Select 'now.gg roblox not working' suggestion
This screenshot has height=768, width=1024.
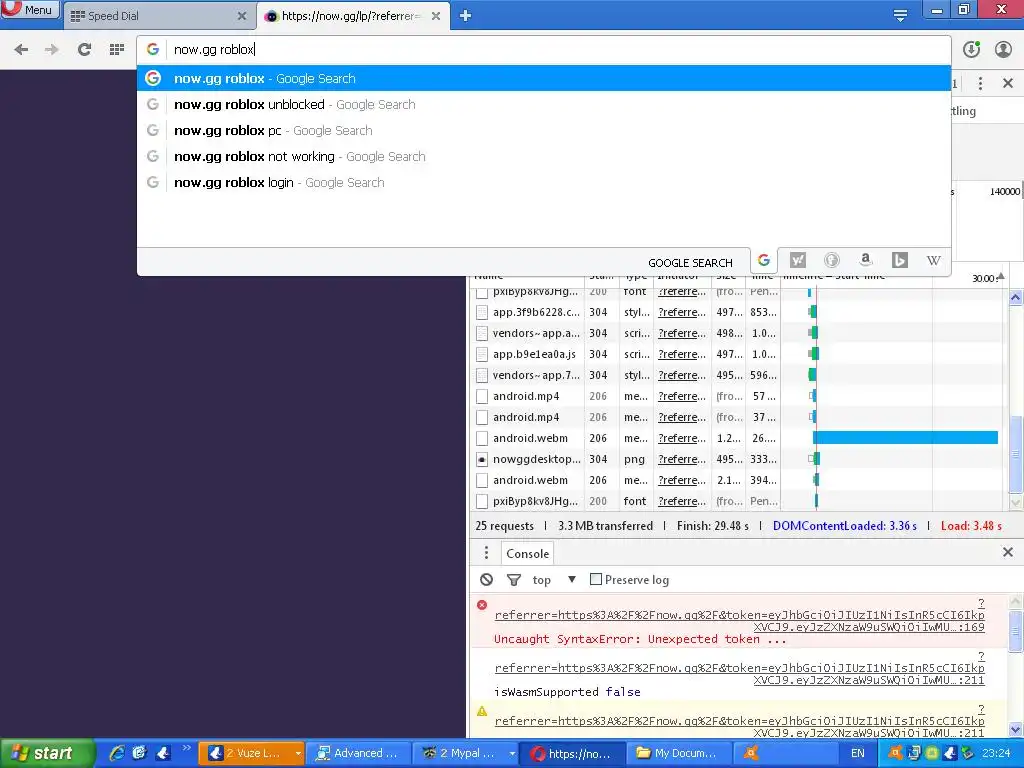[543, 157]
